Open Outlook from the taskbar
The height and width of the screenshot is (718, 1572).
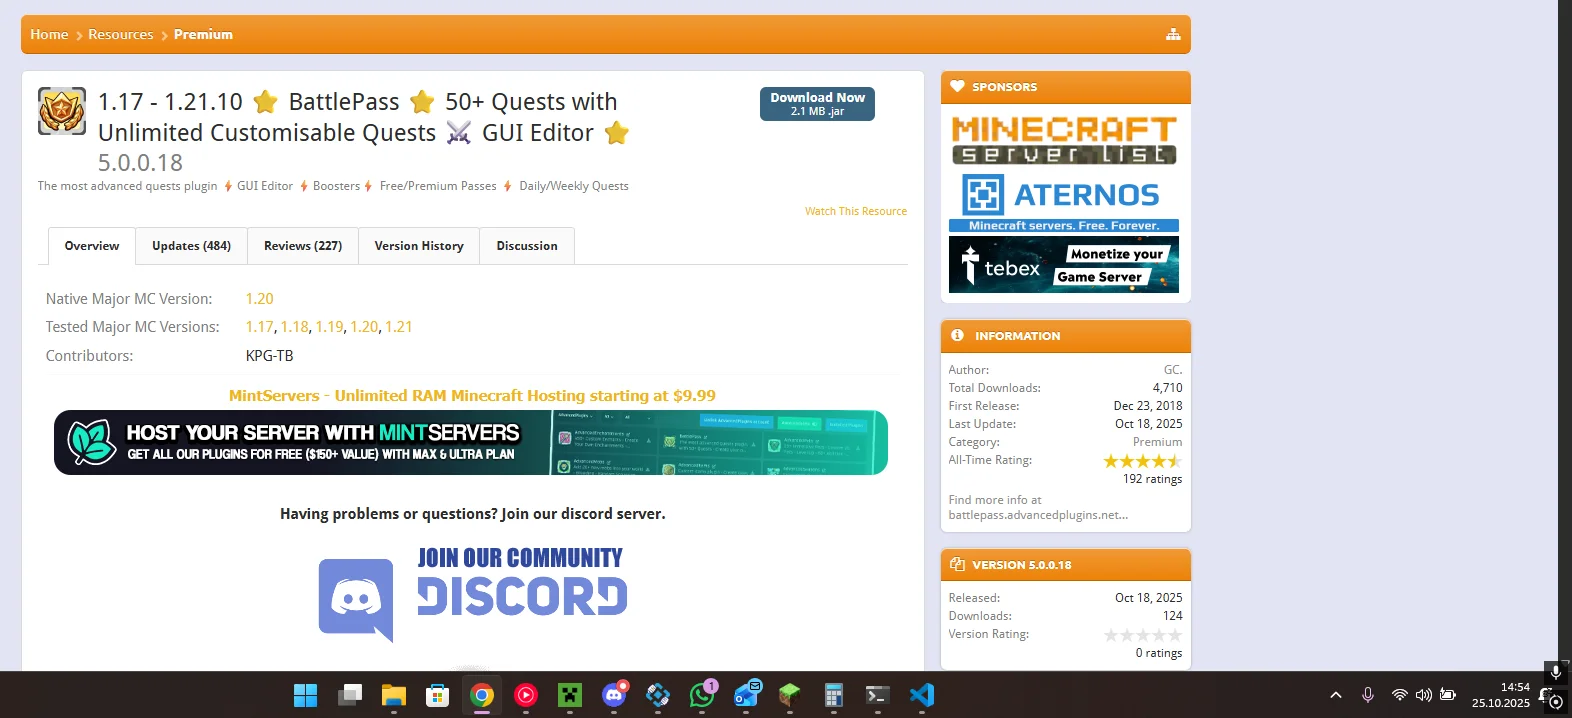[746, 695]
